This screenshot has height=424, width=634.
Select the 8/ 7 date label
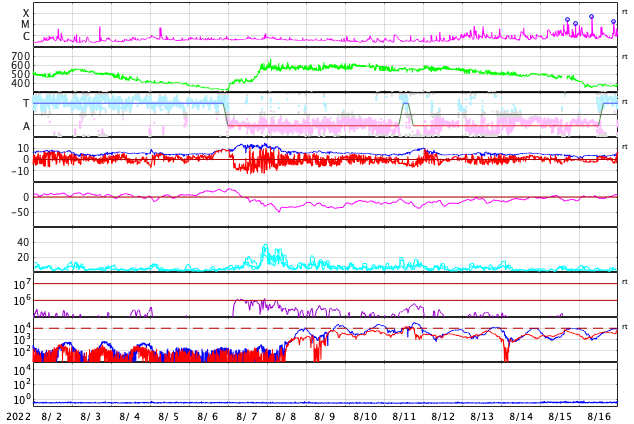tap(247, 417)
